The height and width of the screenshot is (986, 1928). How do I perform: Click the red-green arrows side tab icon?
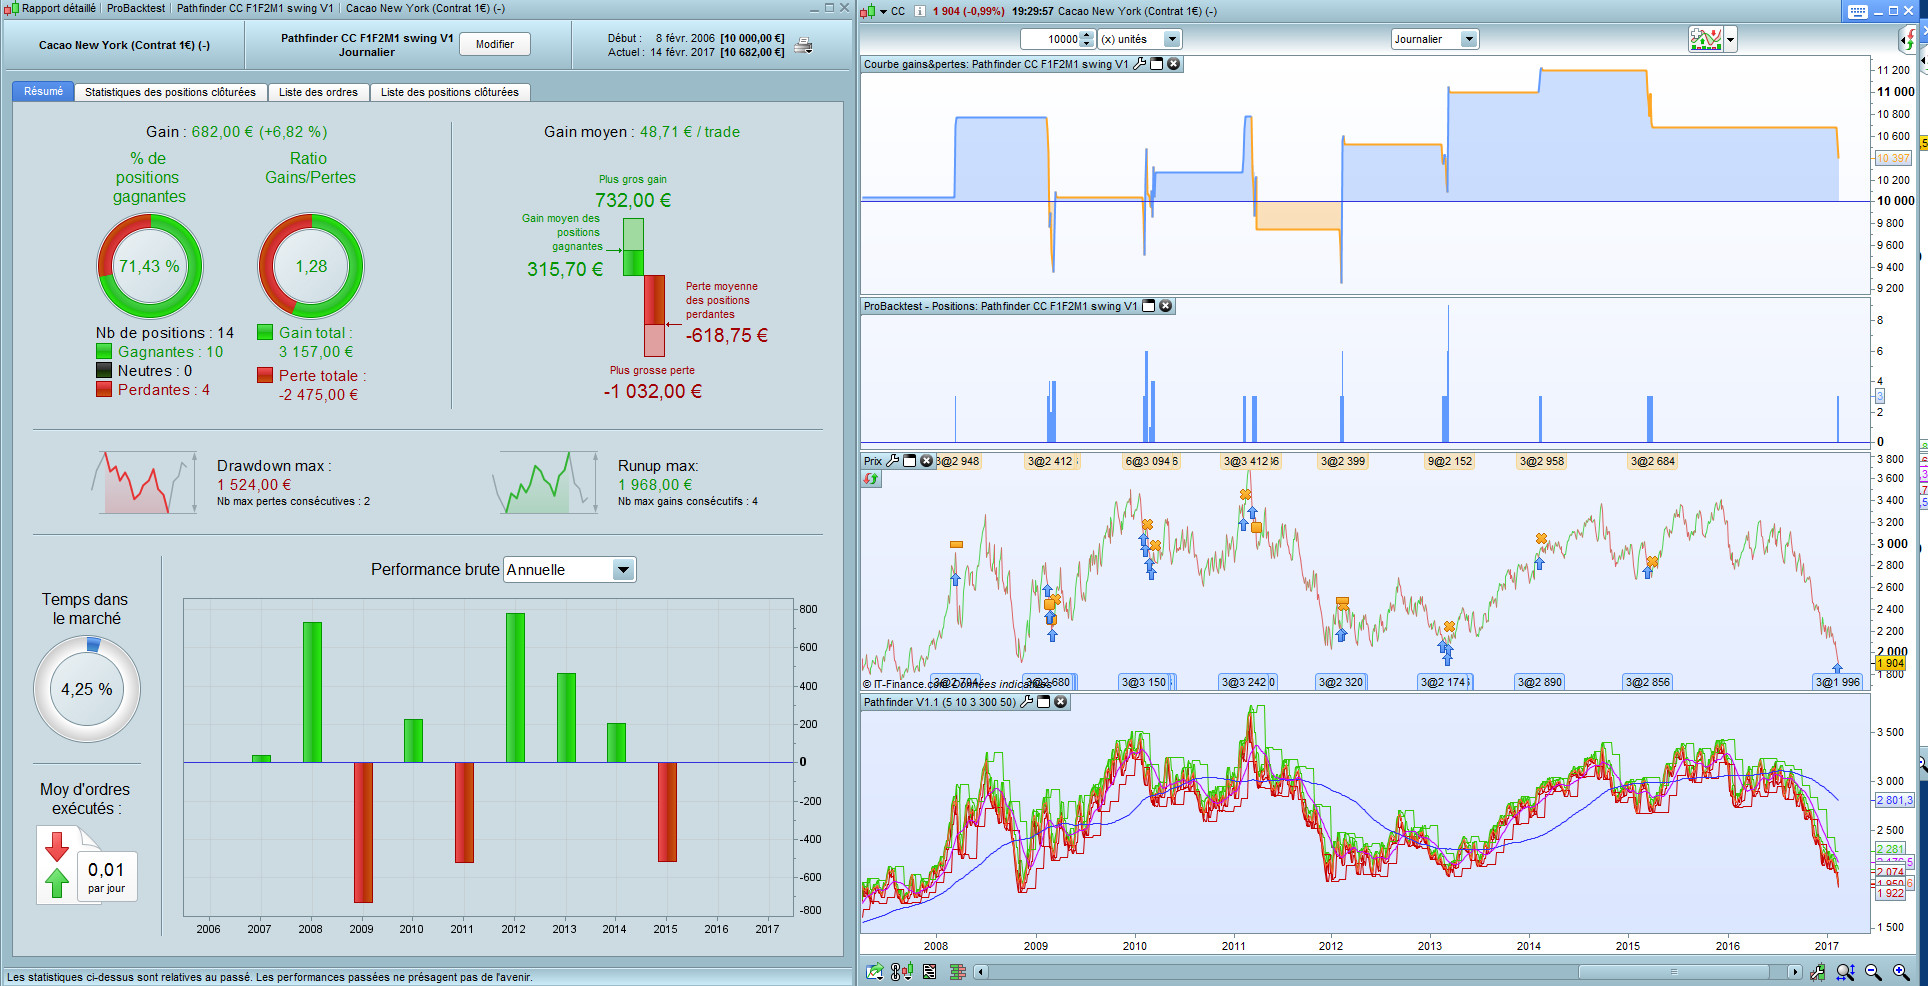point(1908,39)
